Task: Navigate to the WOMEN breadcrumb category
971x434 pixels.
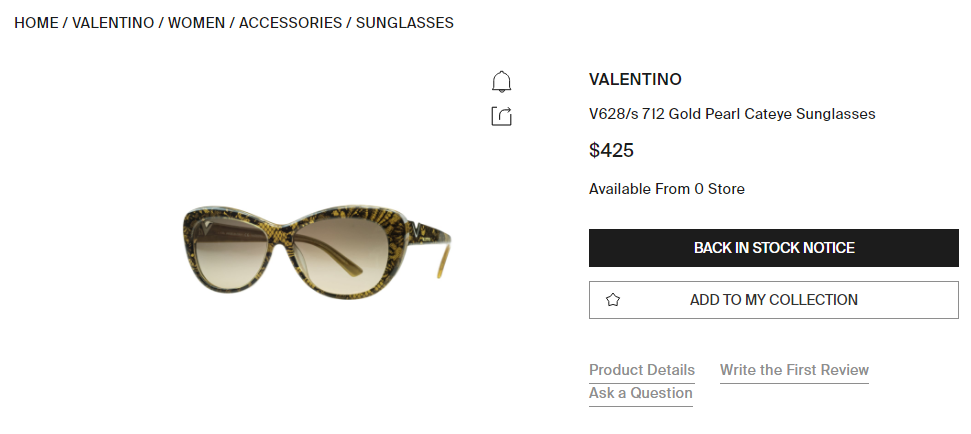Action: point(196,22)
